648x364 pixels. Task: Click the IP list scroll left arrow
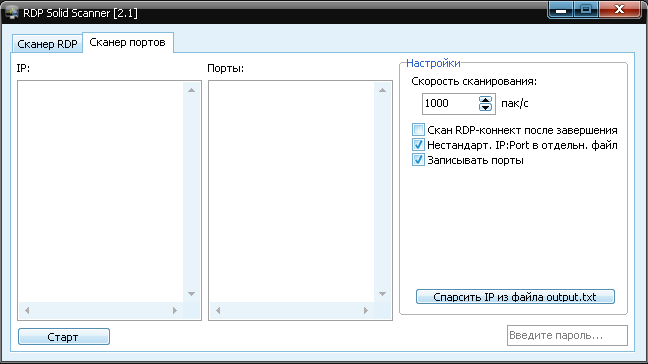point(27,310)
